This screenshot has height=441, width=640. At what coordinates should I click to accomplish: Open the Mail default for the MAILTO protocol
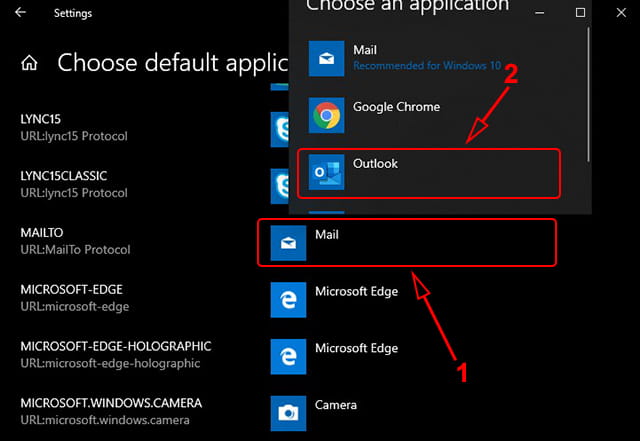(407, 243)
